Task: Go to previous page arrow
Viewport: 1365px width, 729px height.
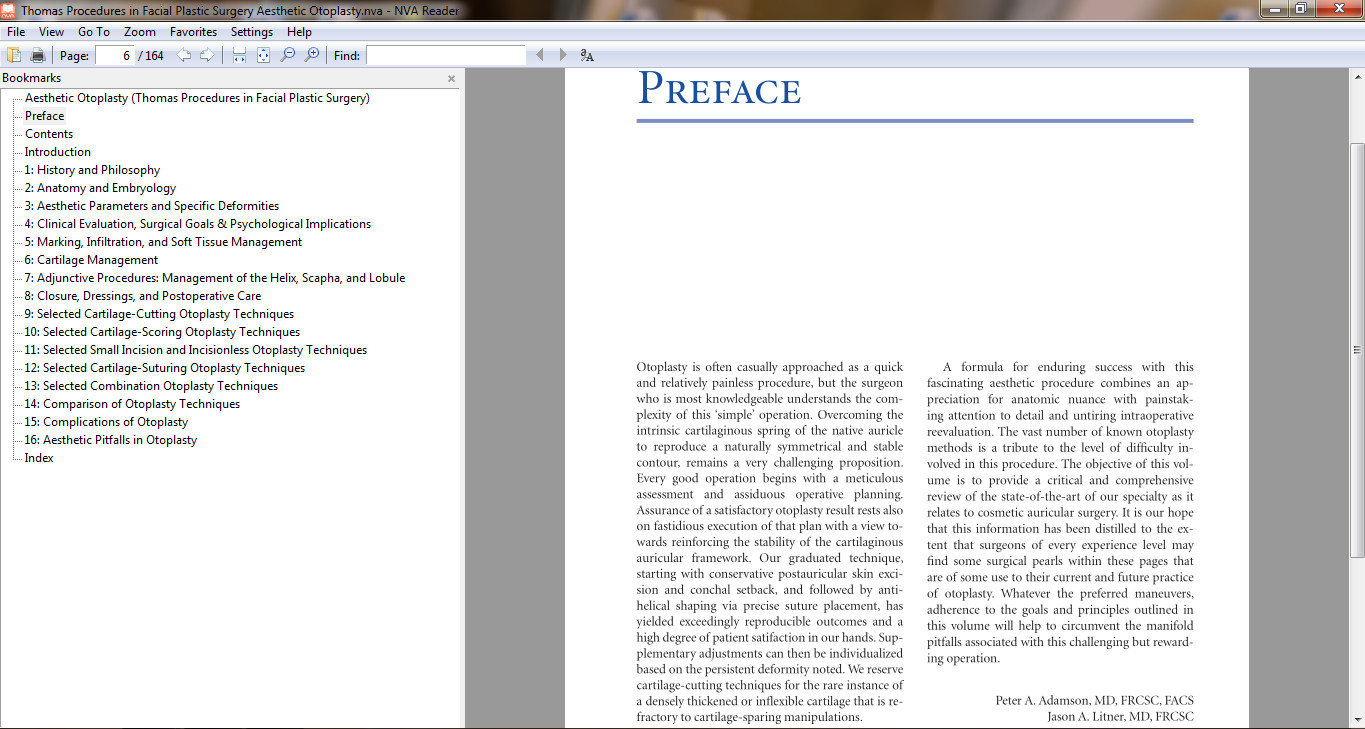Action: click(x=184, y=55)
